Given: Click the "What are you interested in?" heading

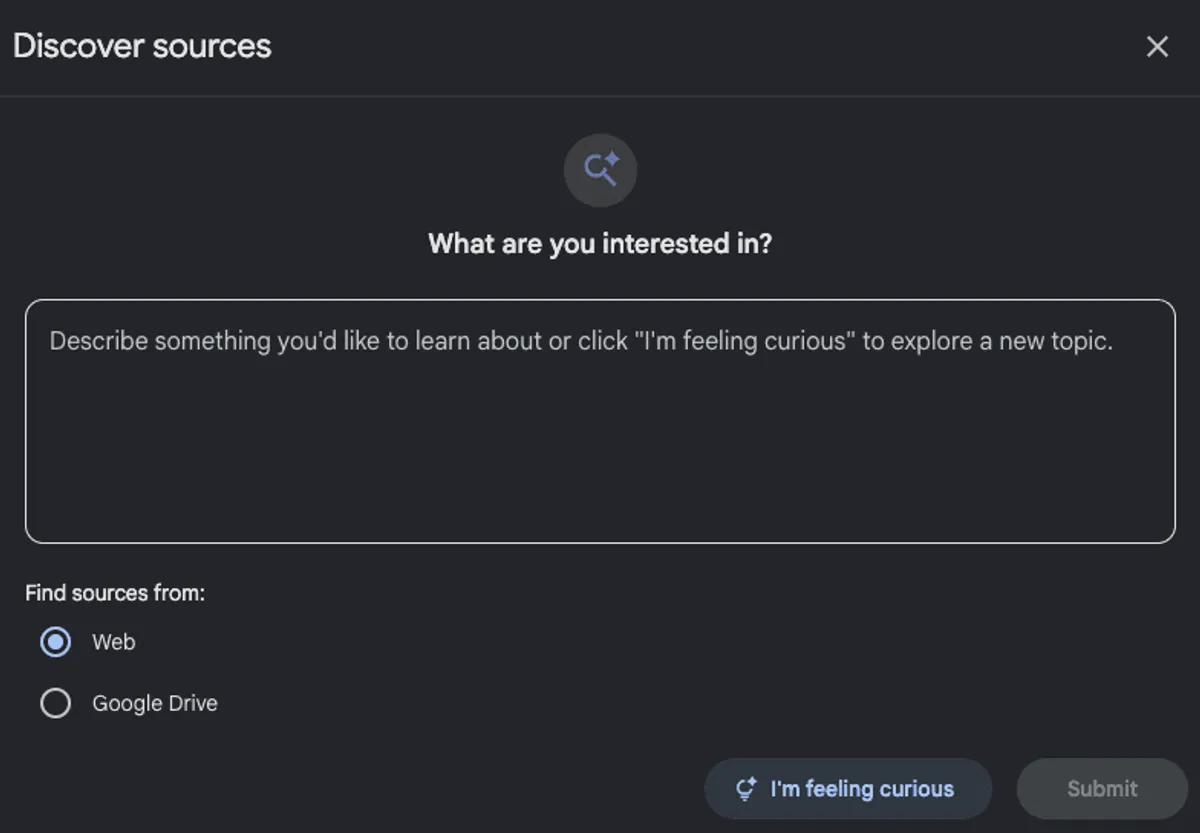Looking at the screenshot, I should [x=600, y=243].
